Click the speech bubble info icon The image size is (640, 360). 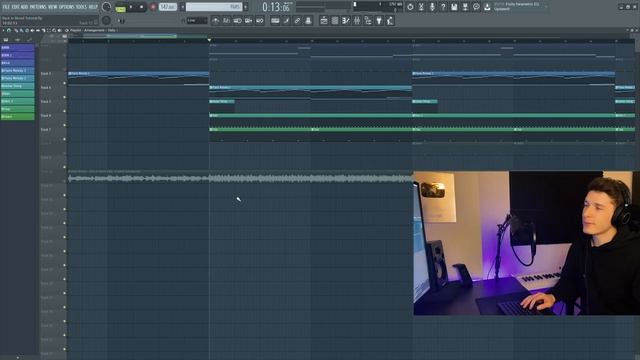(476, 7)
